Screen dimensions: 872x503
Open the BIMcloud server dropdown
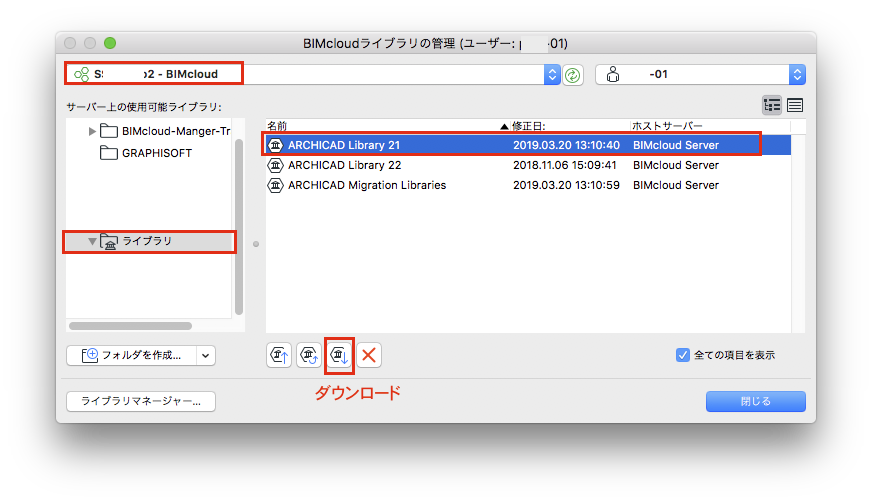552,75
